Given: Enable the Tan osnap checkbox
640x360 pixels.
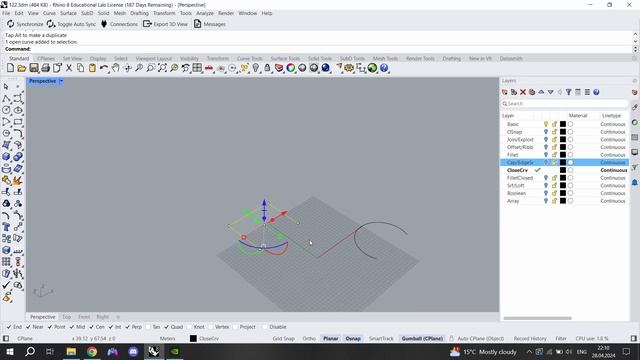Looking at the screenshot, I should 147,327.
